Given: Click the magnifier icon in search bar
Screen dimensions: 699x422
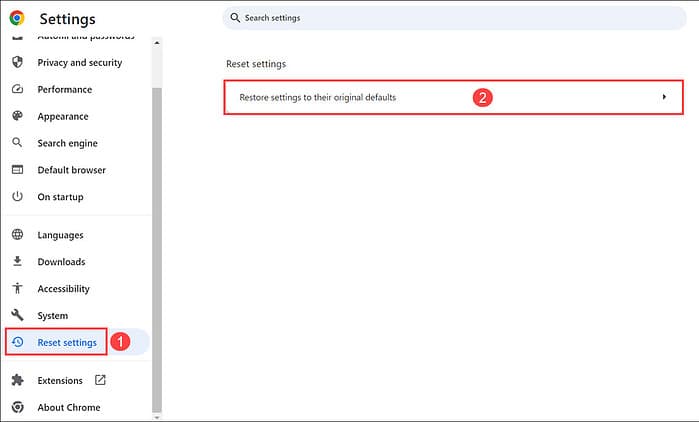Looking at the screenshot, I should (x=235, y=17).
